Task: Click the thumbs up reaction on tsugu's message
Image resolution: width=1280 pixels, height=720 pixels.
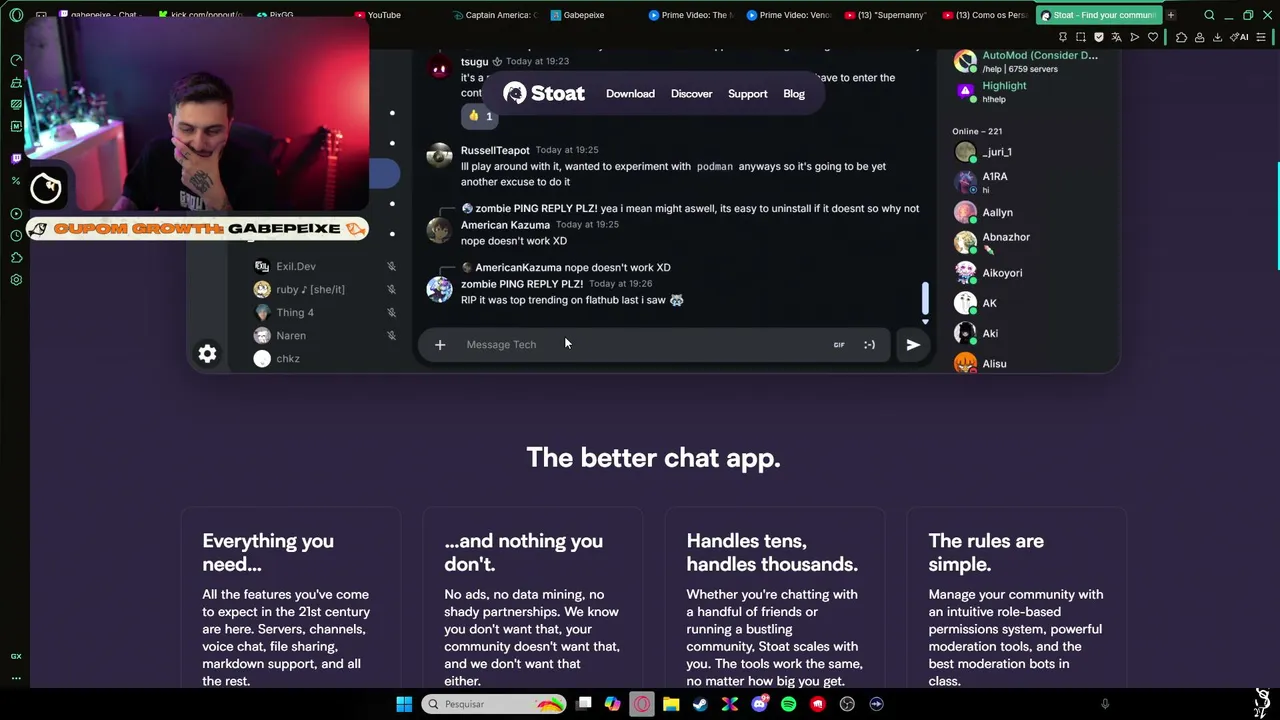Action: 479,116
